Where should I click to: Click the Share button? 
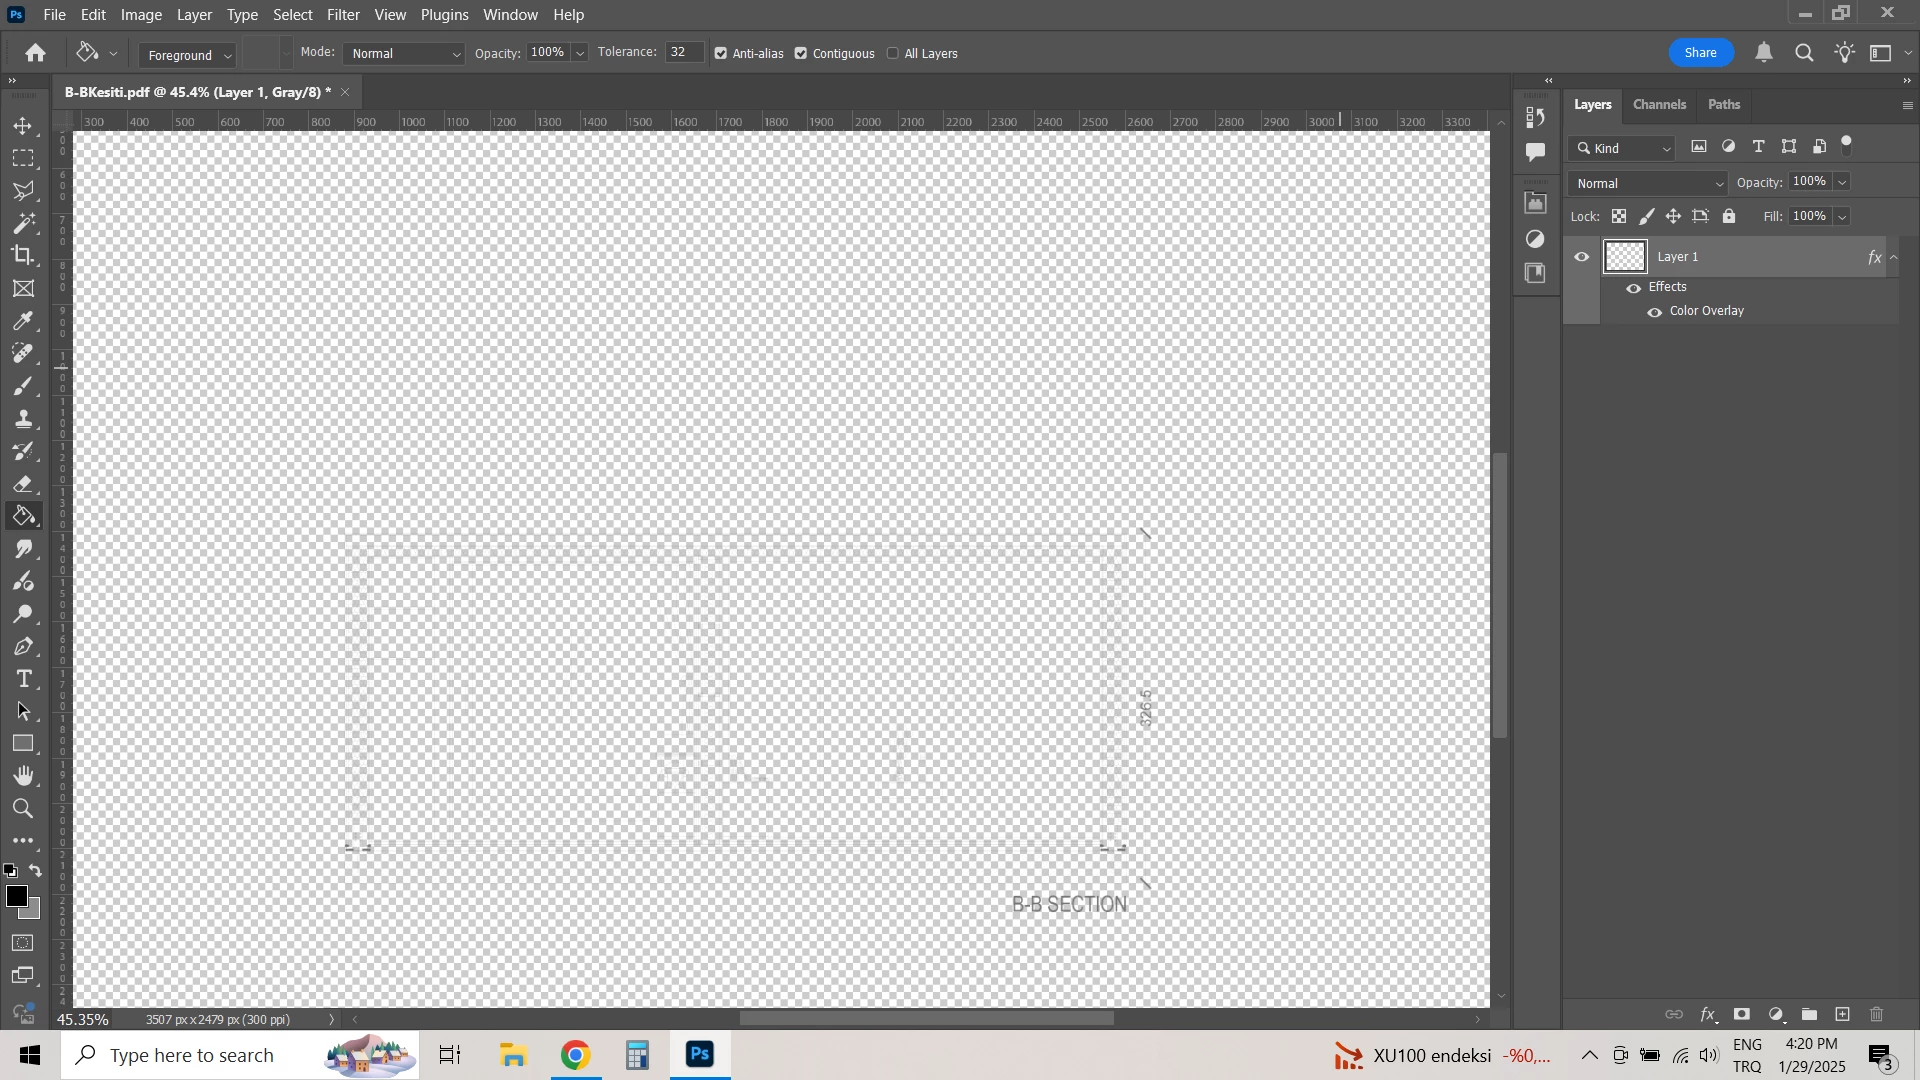click(x=1700, y=53)
